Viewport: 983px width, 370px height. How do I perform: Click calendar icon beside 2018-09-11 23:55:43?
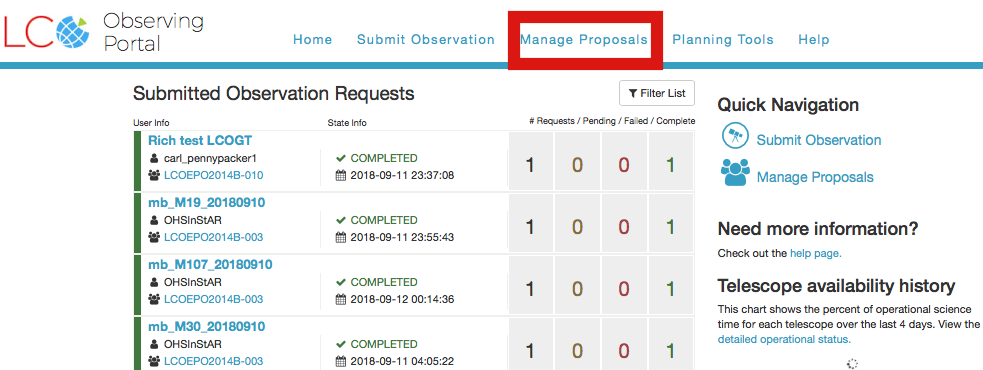pyautogui.click(x=341, y=237)
